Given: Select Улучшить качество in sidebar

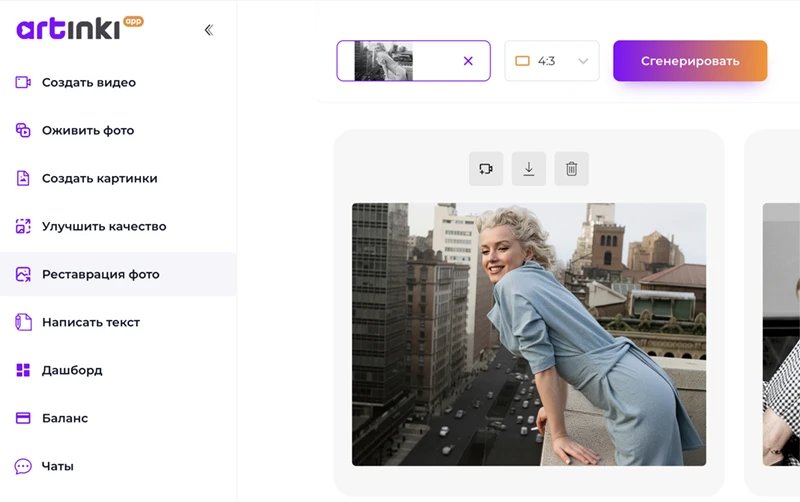Looking at the screenshot, I should click(104, 227).
